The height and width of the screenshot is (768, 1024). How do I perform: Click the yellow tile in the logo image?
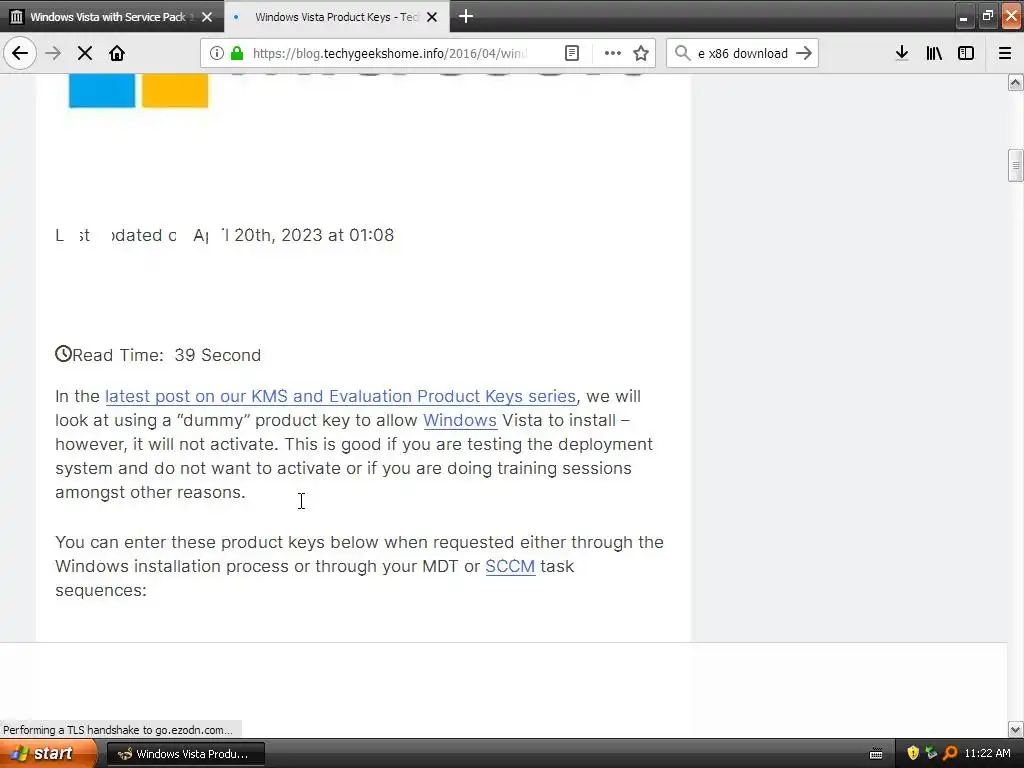click(175, 91)
